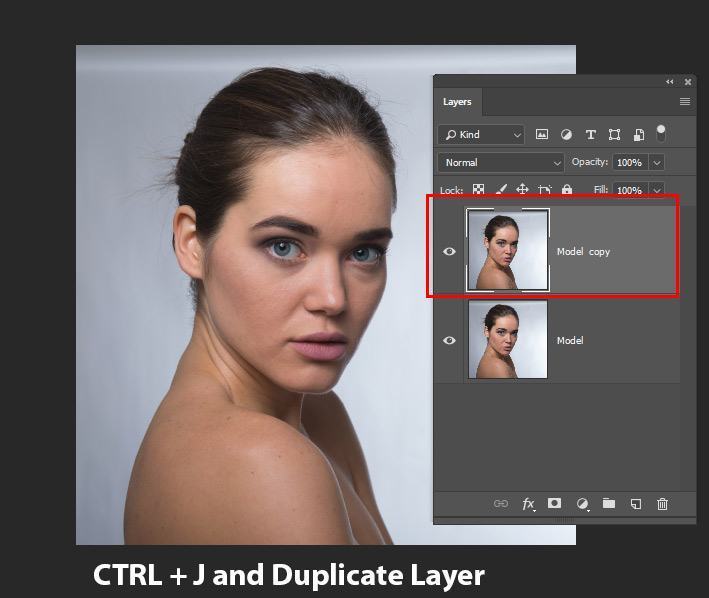Viewport: 709px width, 598px height.
Task: Create a new layer group folder
Action: (x=608, y=504)
